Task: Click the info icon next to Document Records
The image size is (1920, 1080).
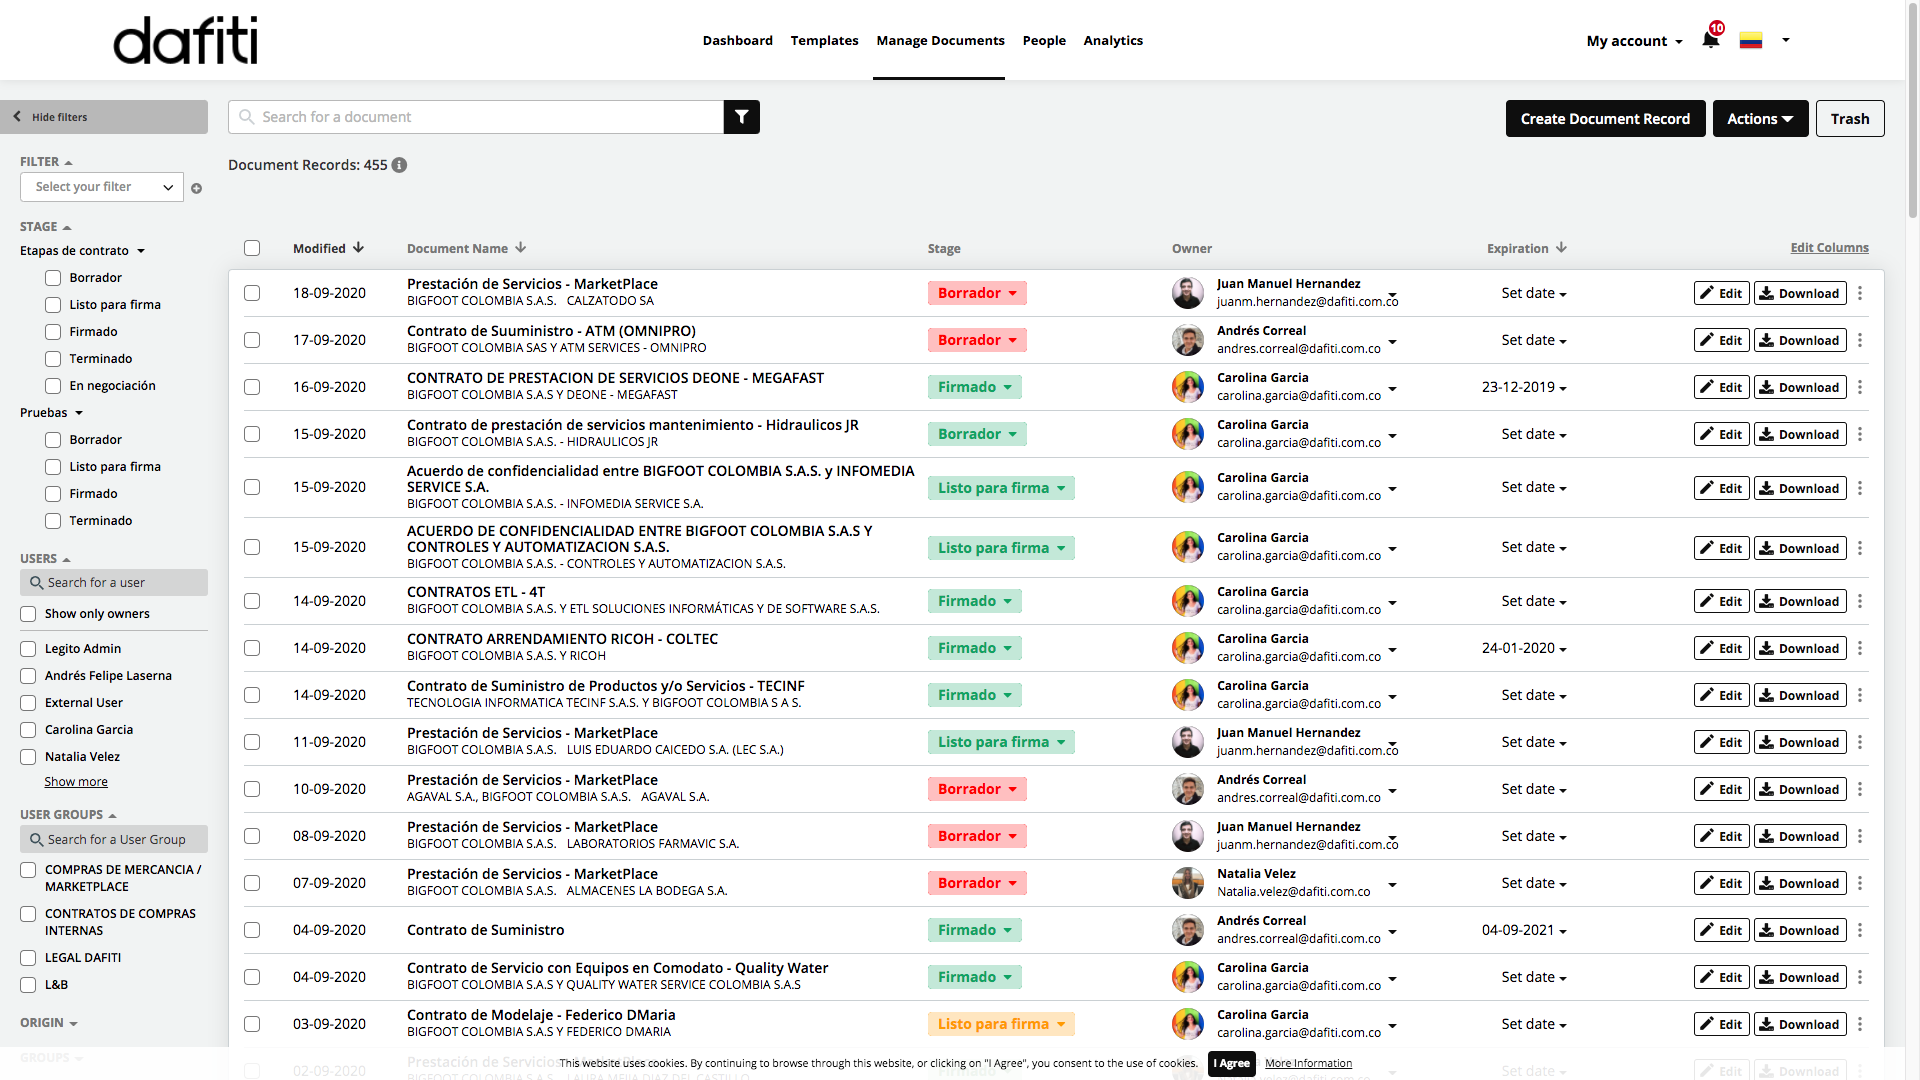Action: pyautogui.click(x=399, y=165)
